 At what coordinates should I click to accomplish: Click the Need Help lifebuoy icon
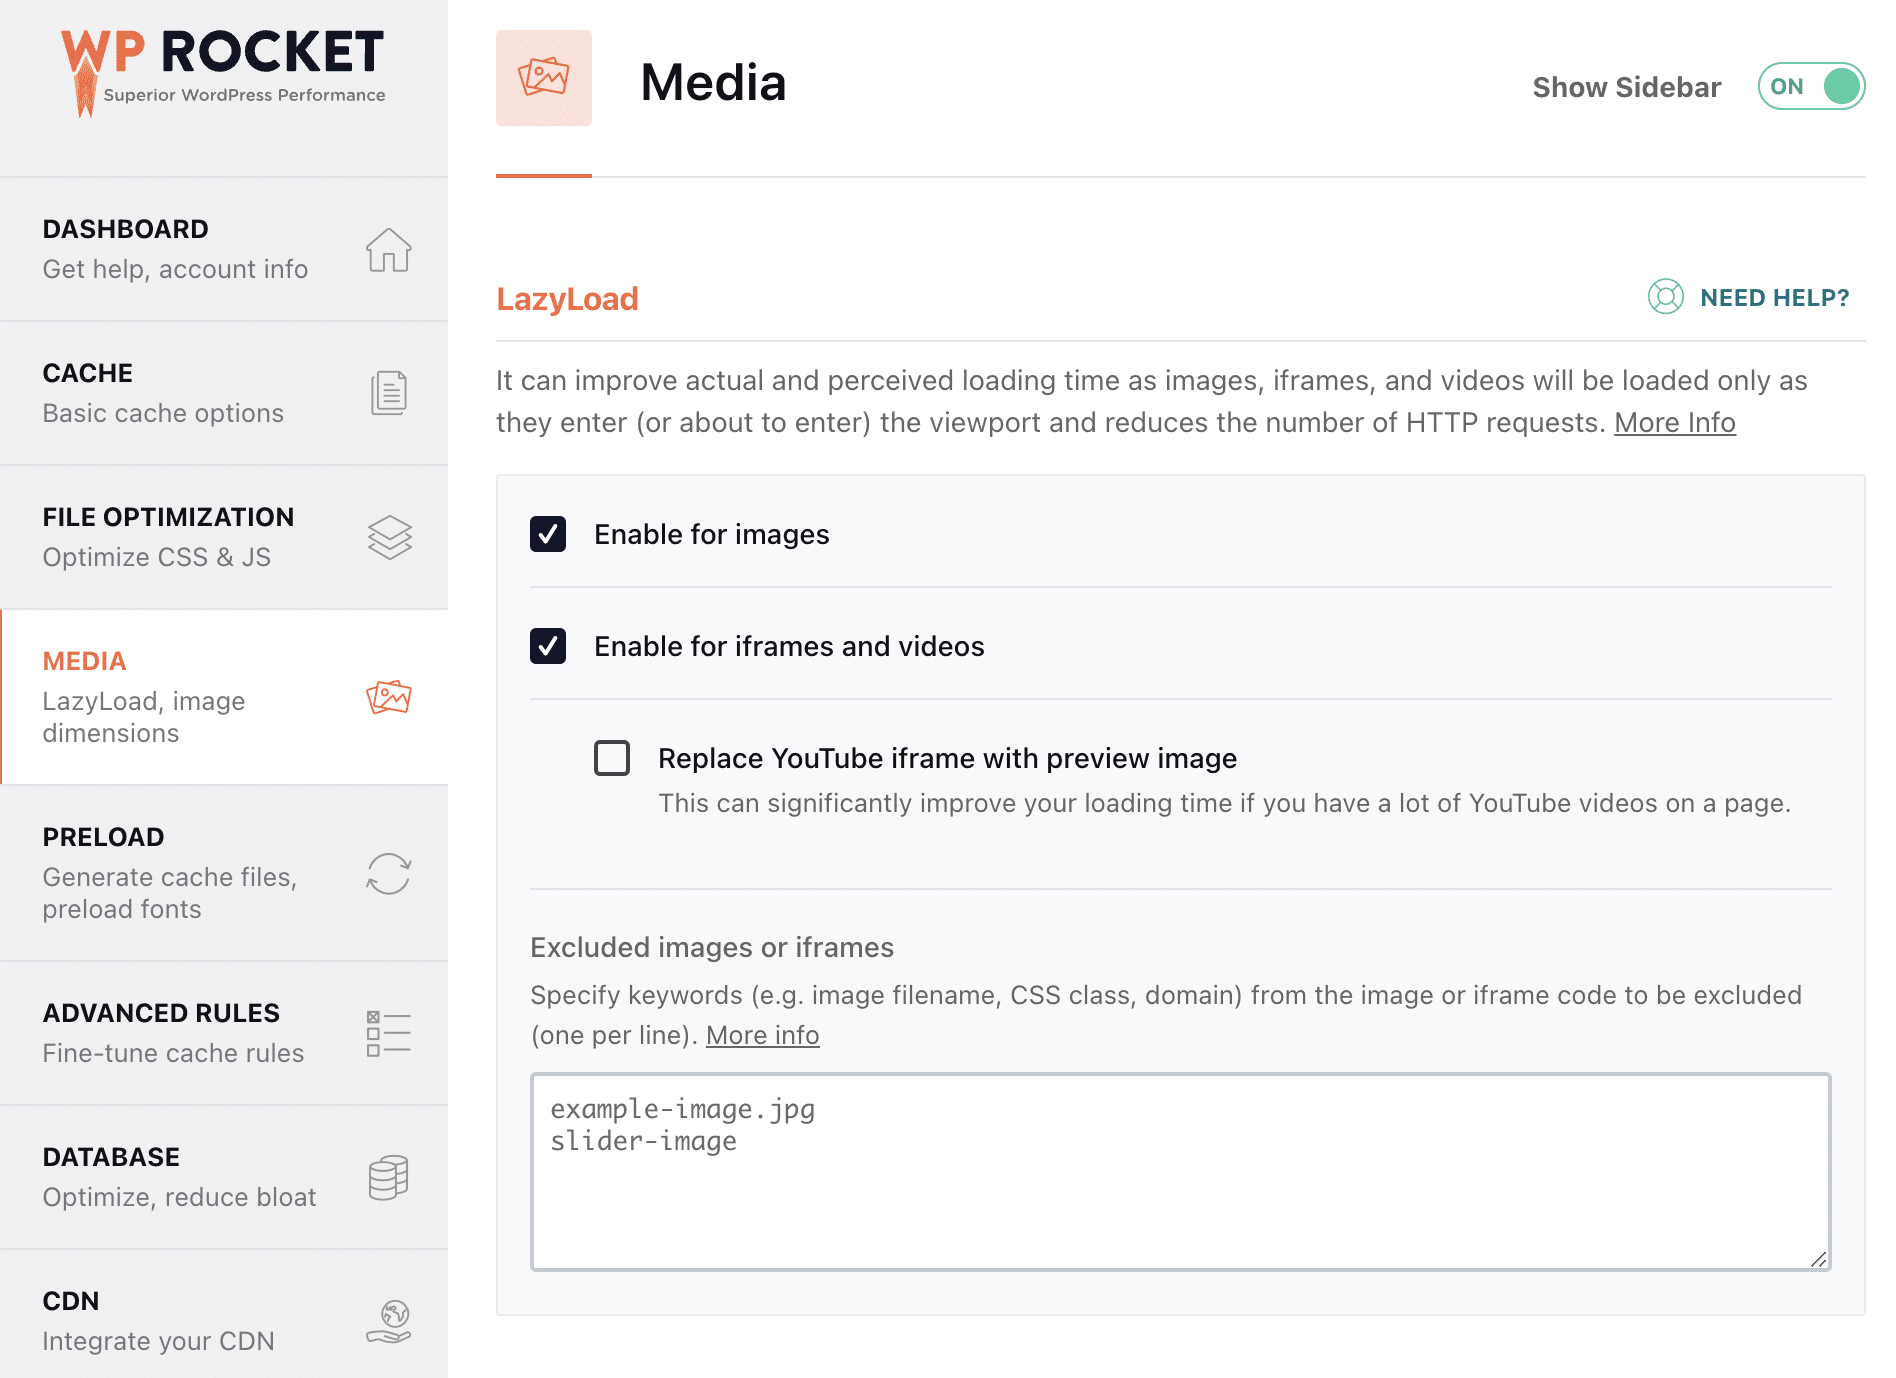coord(1665,297)
